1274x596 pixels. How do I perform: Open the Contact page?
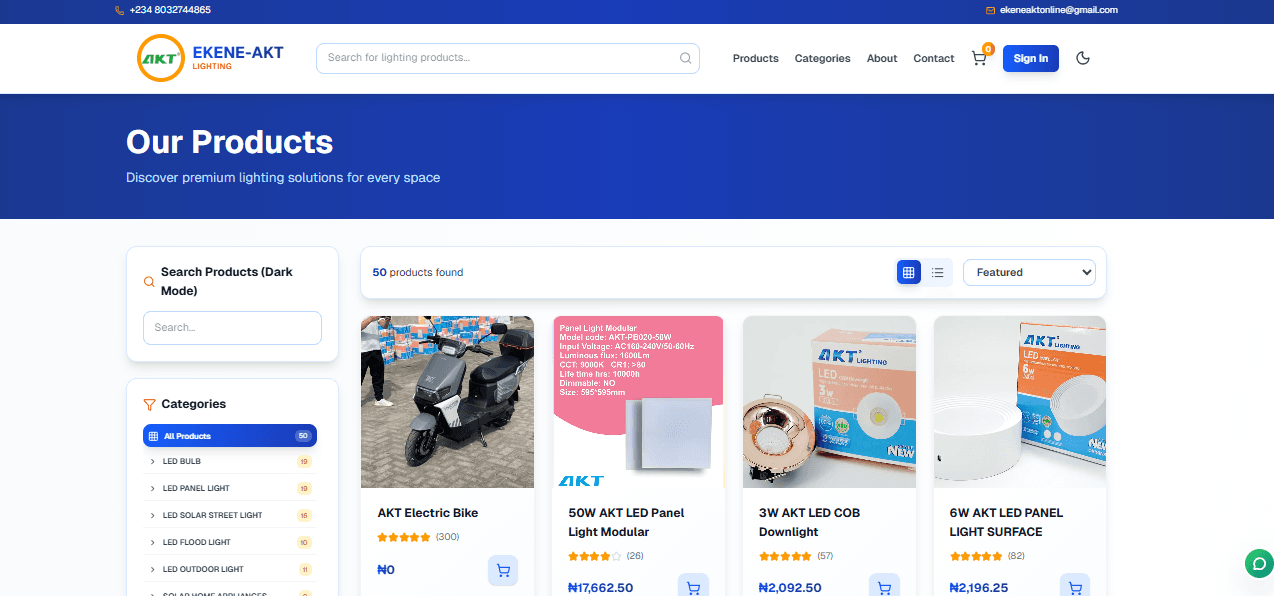click(x=934, y=58)
